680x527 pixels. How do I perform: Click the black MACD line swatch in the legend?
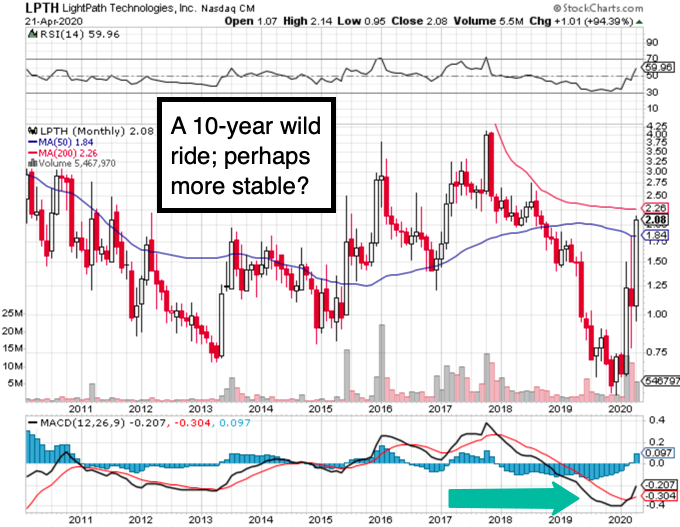pos(33,423)
